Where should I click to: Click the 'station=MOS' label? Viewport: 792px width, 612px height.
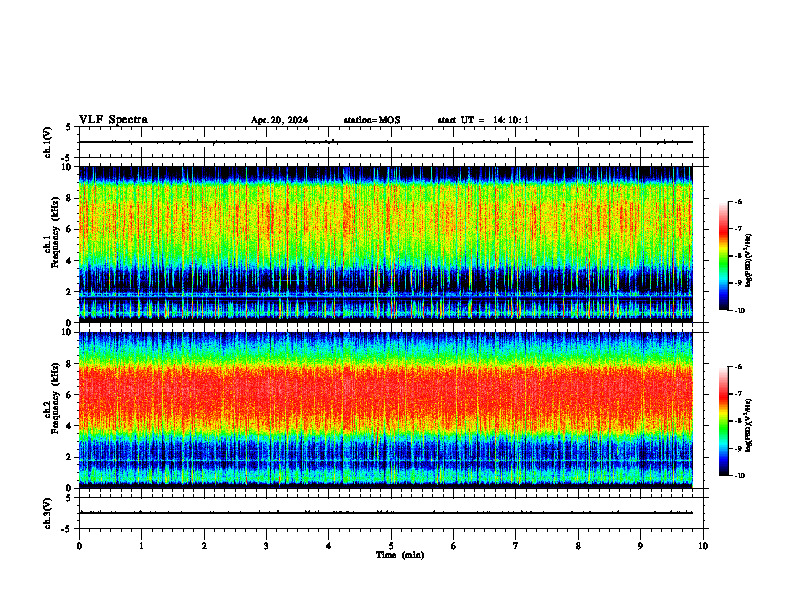pyautogui.click(x=372, y=120)
